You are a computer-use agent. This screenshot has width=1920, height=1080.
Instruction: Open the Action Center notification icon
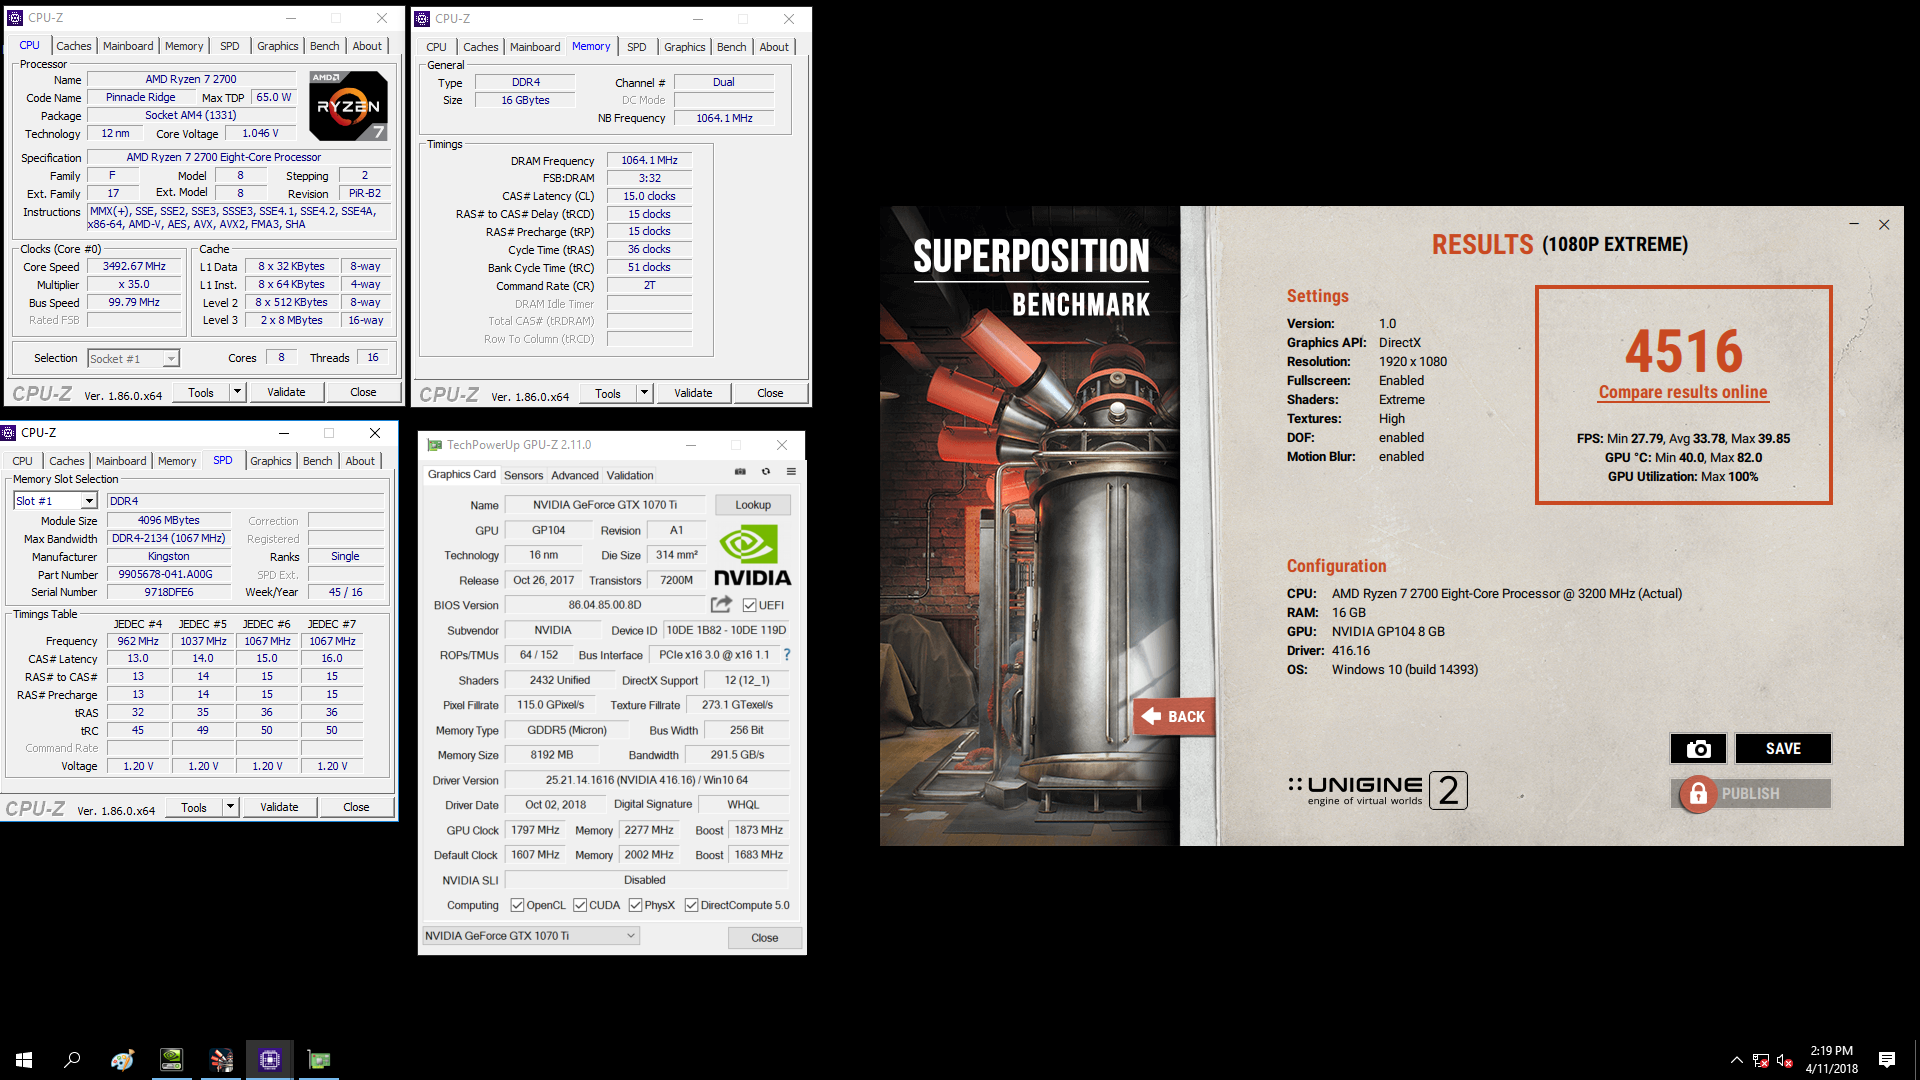coord(1887,1060)
